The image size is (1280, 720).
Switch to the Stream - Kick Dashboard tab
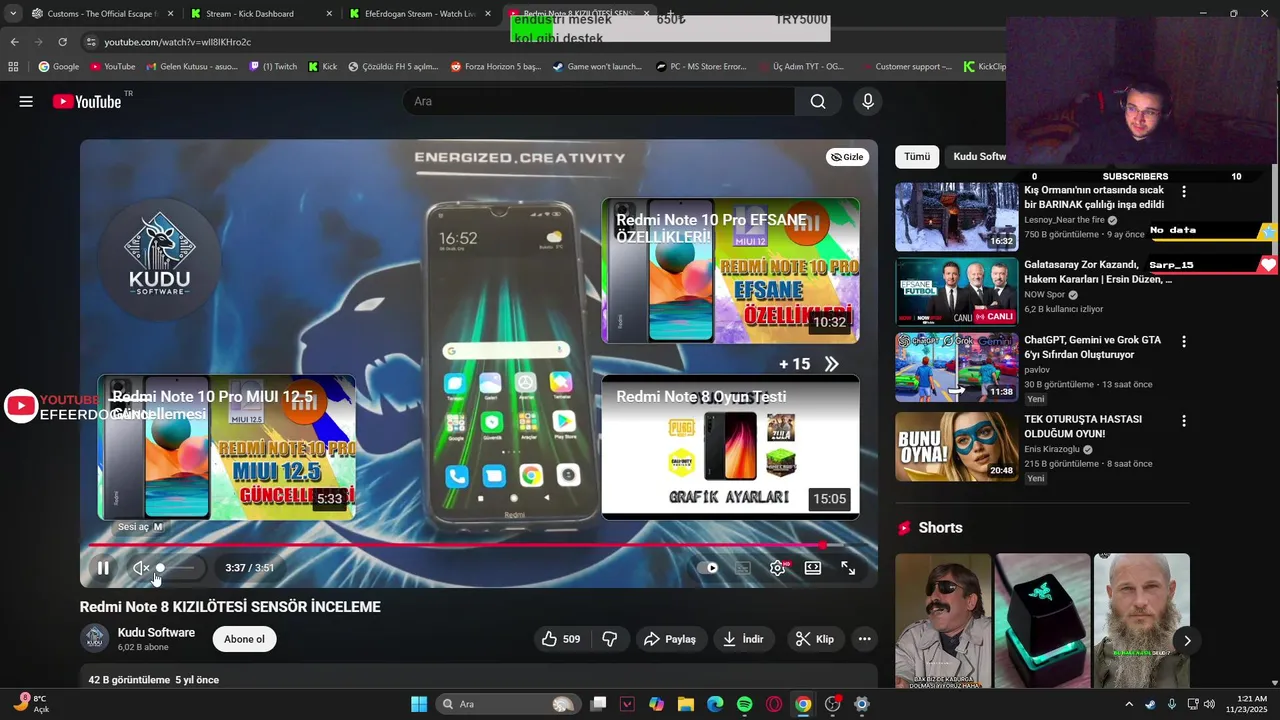(260, 14)
